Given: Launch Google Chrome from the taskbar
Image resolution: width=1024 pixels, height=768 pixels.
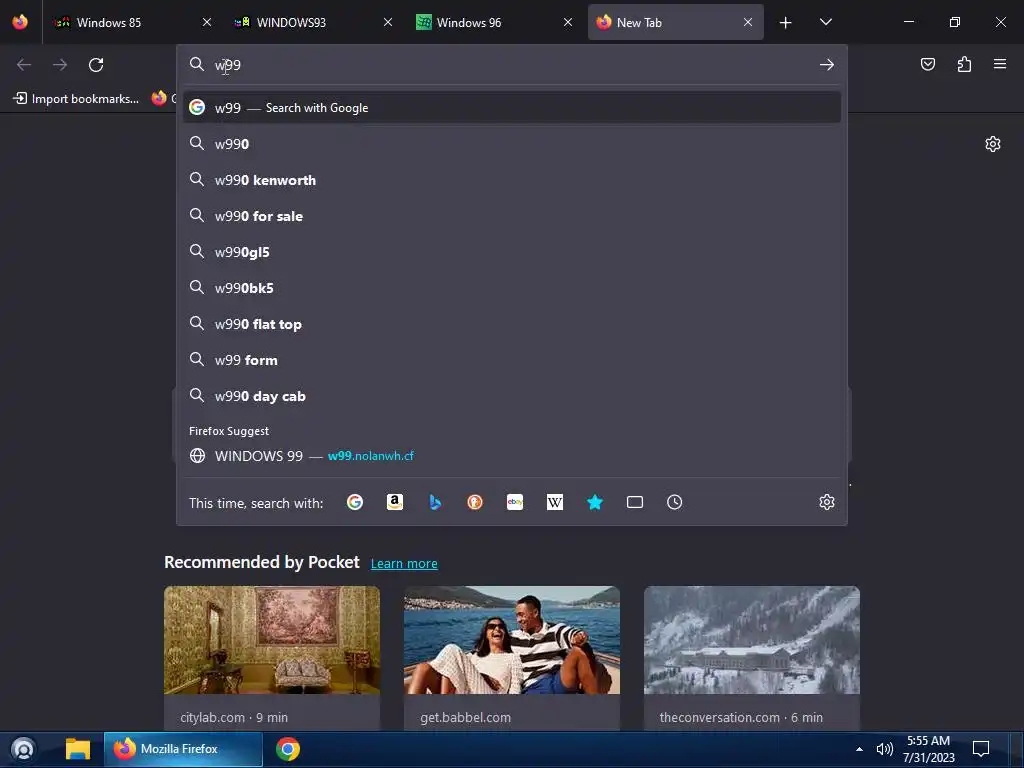Looking at the screenshot, I should tap(288, 749).
